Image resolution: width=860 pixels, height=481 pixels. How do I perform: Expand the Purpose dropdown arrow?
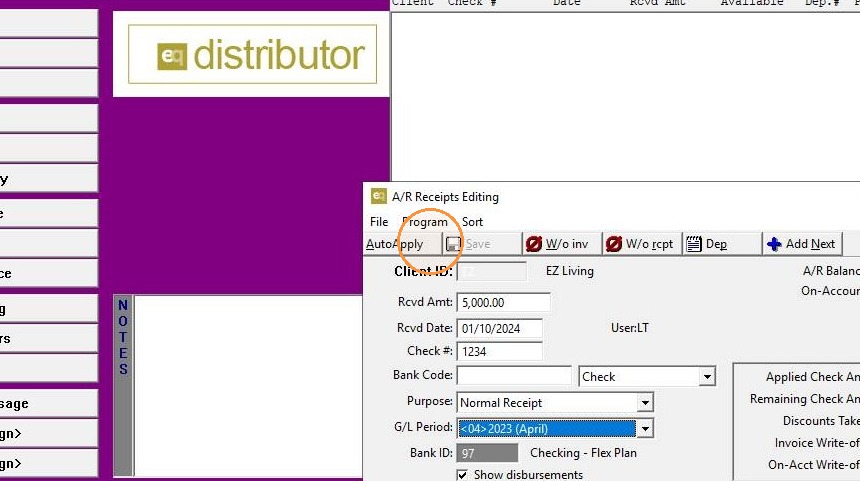pyautogui.click(x=645, y=403)
